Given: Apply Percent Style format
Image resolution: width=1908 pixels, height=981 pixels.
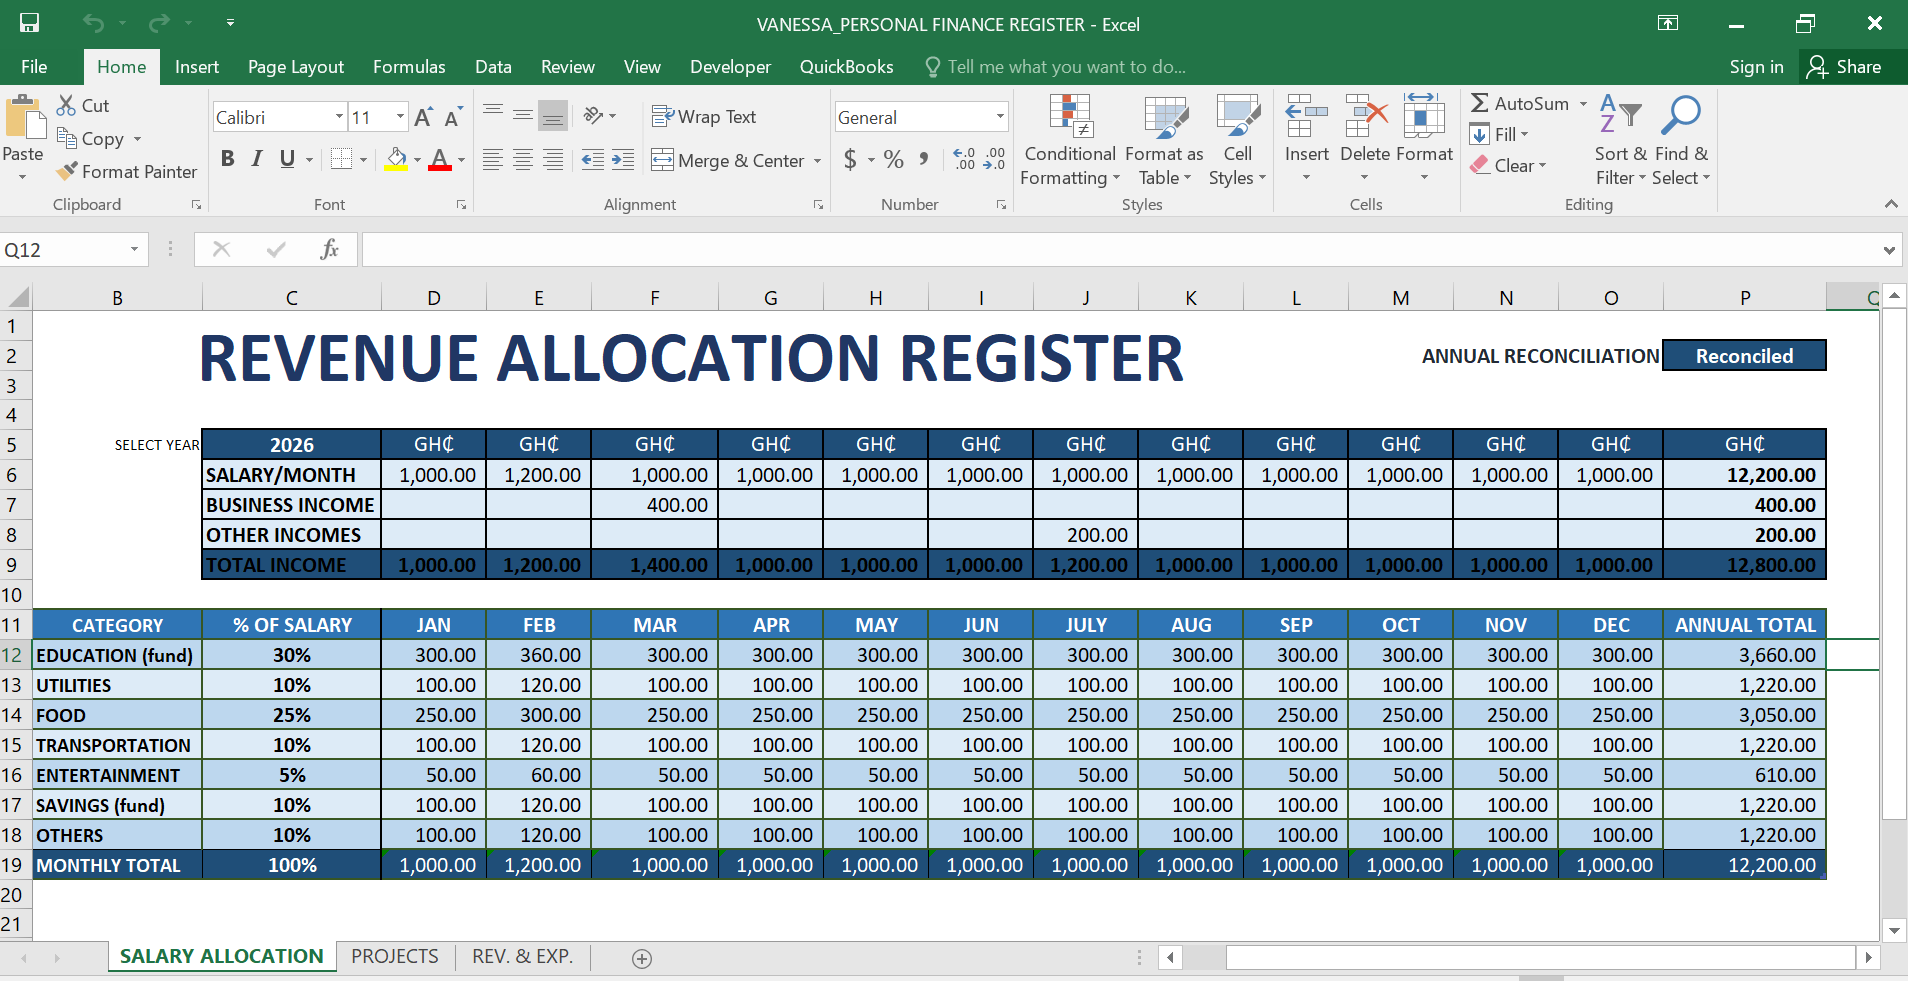Looking at the screenshot, I should click(894, 159).
